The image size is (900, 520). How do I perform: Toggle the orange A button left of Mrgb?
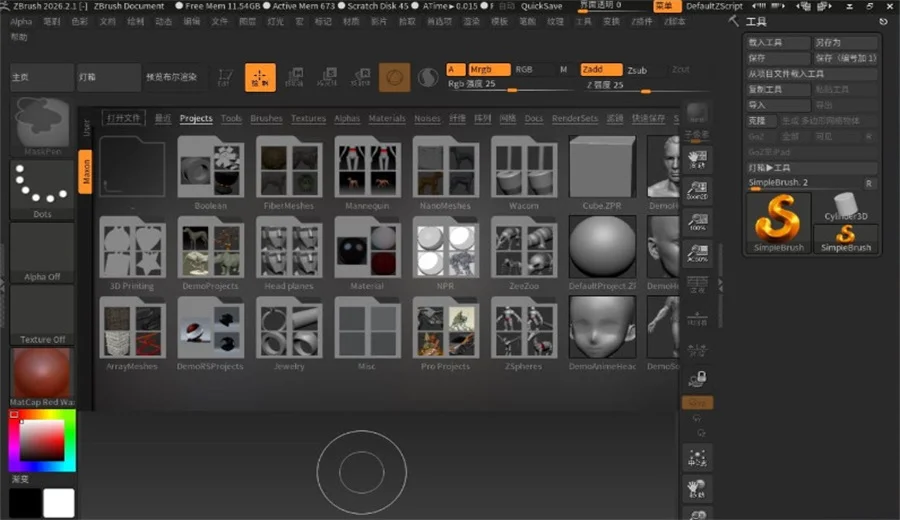coord(456,69)
